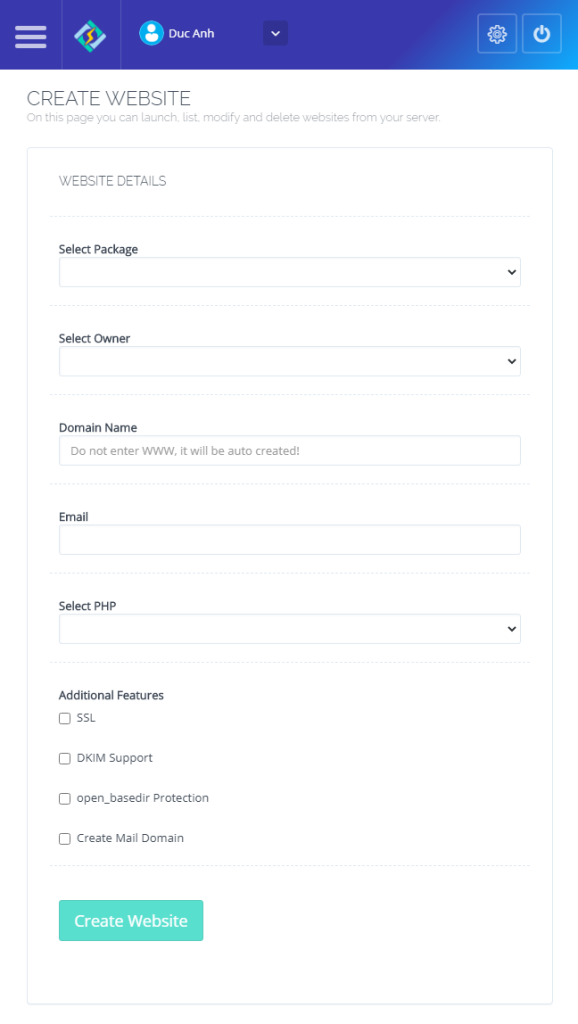Viewport: 578px width, 1024px height.
Task: Expand the user account chevron in top bar
Action: click(275, 33)
